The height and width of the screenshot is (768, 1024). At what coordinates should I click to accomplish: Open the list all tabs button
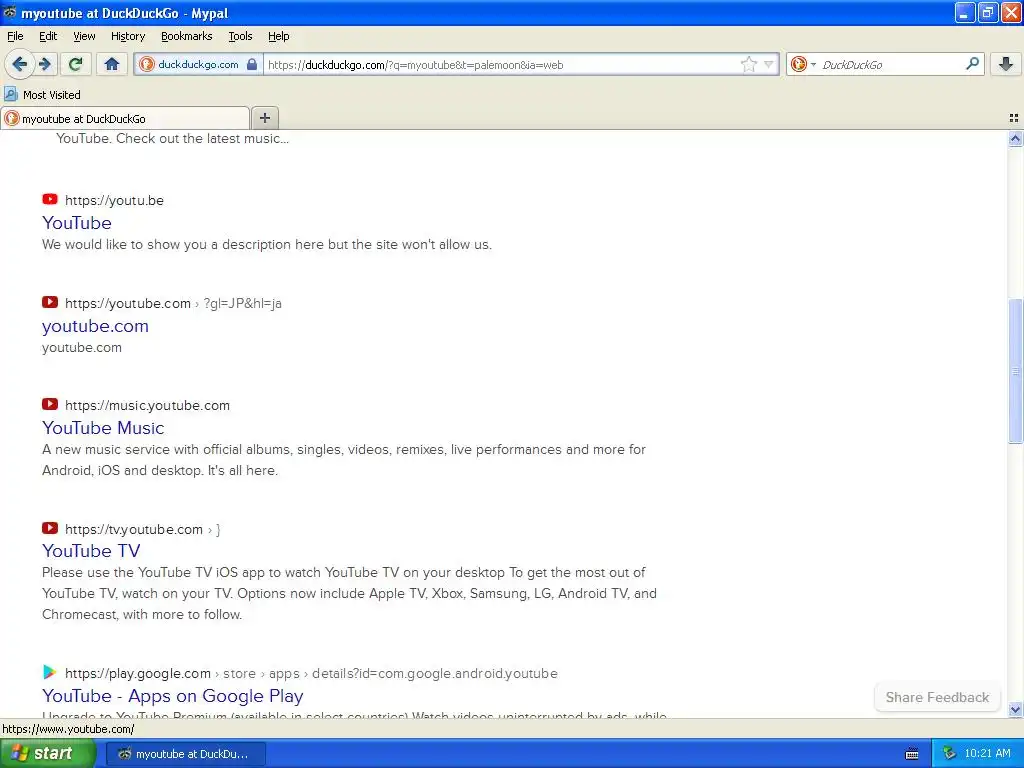(x=1014, y=118)
